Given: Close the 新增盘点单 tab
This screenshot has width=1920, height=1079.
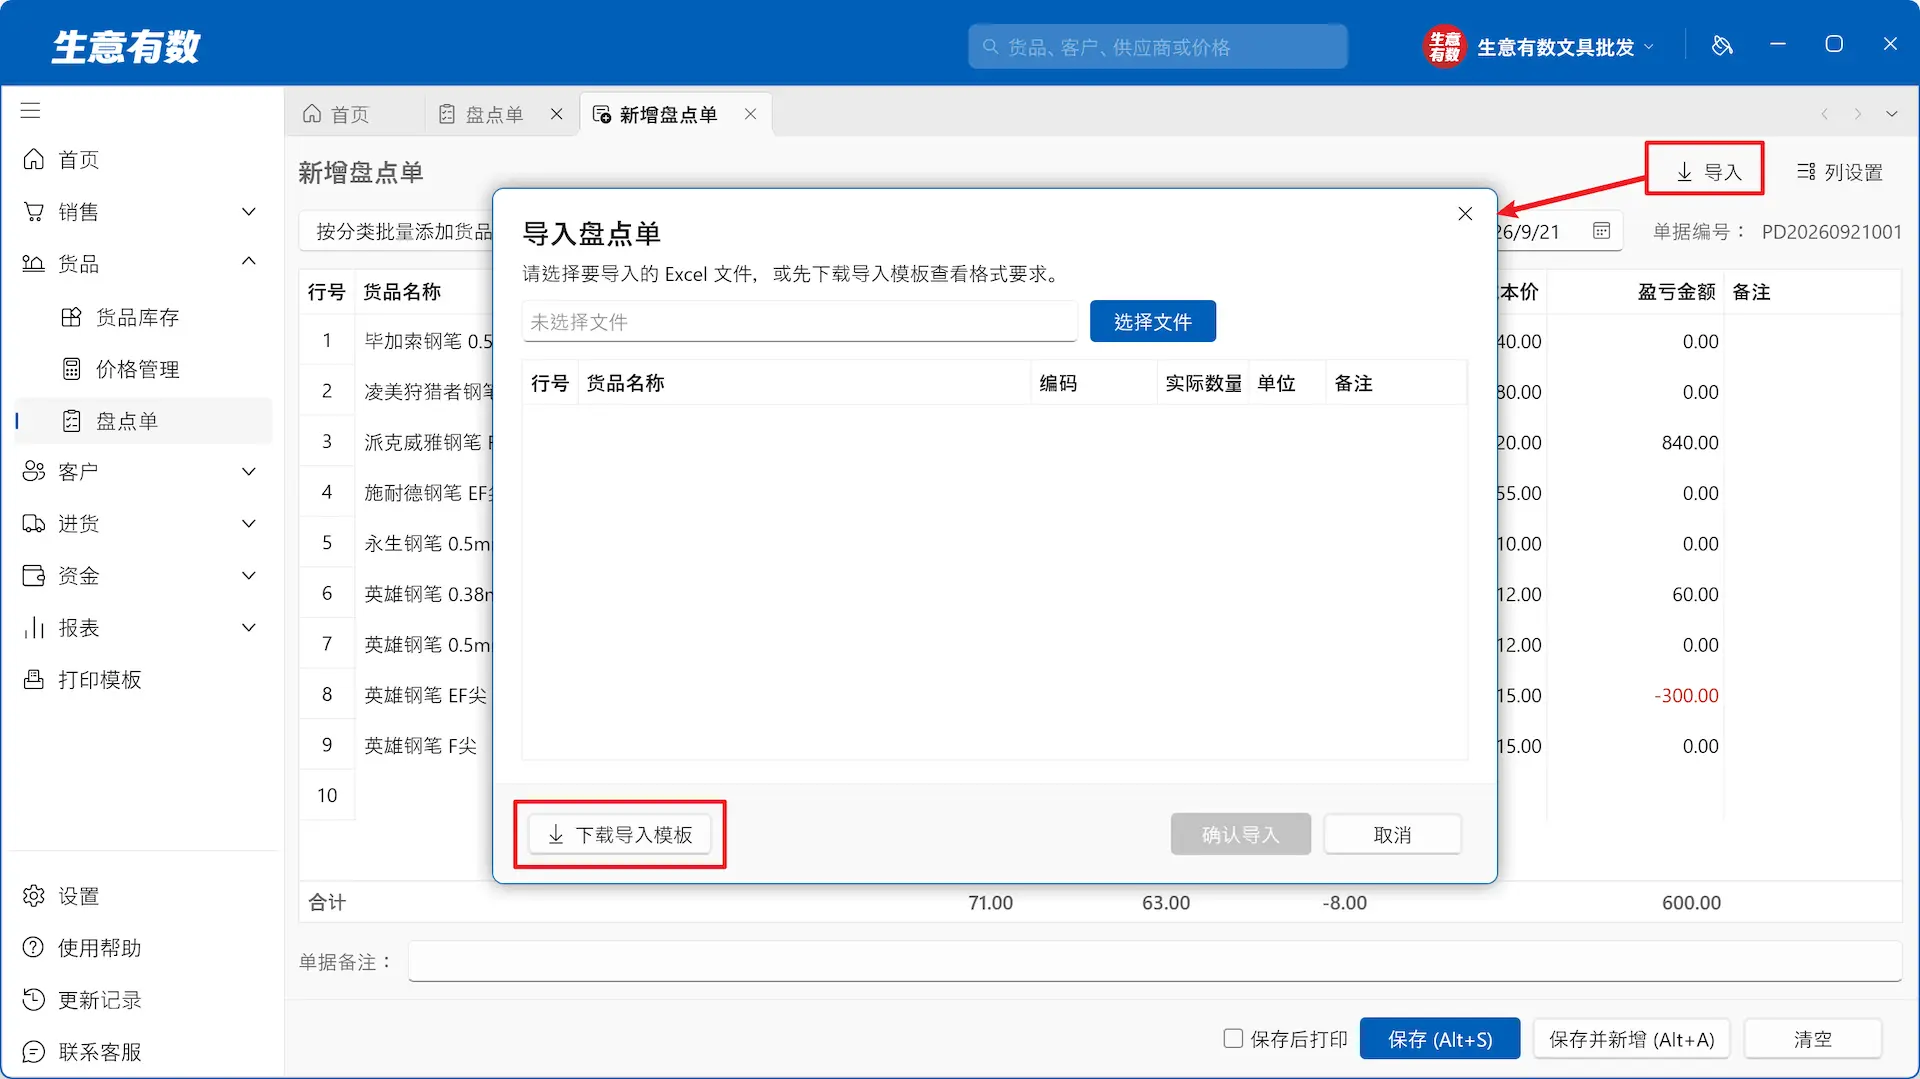Looking at the screenshot, I should tap(750, 114).
